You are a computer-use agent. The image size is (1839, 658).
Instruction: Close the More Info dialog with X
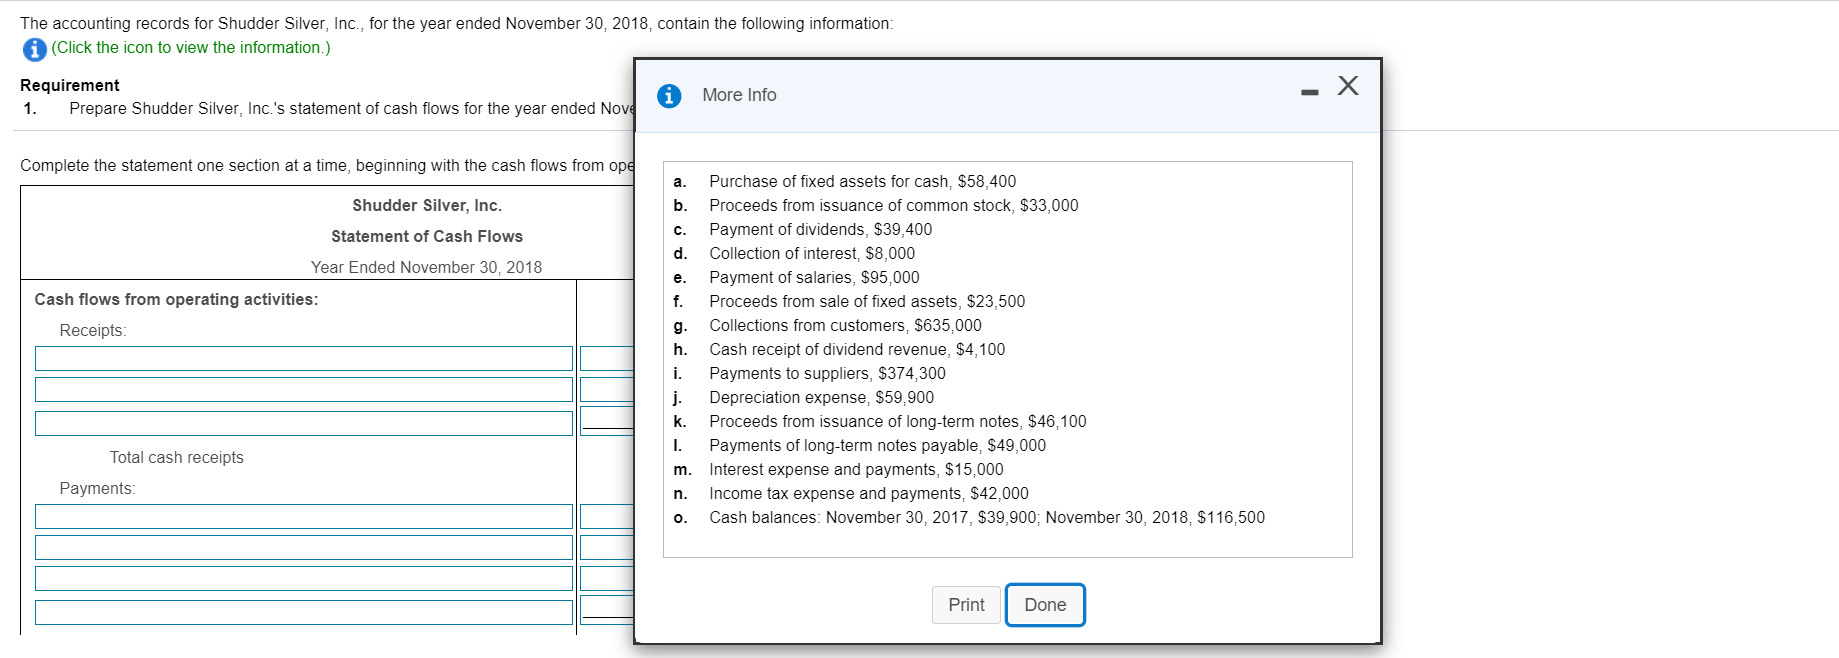click(x=1348, y=85)
